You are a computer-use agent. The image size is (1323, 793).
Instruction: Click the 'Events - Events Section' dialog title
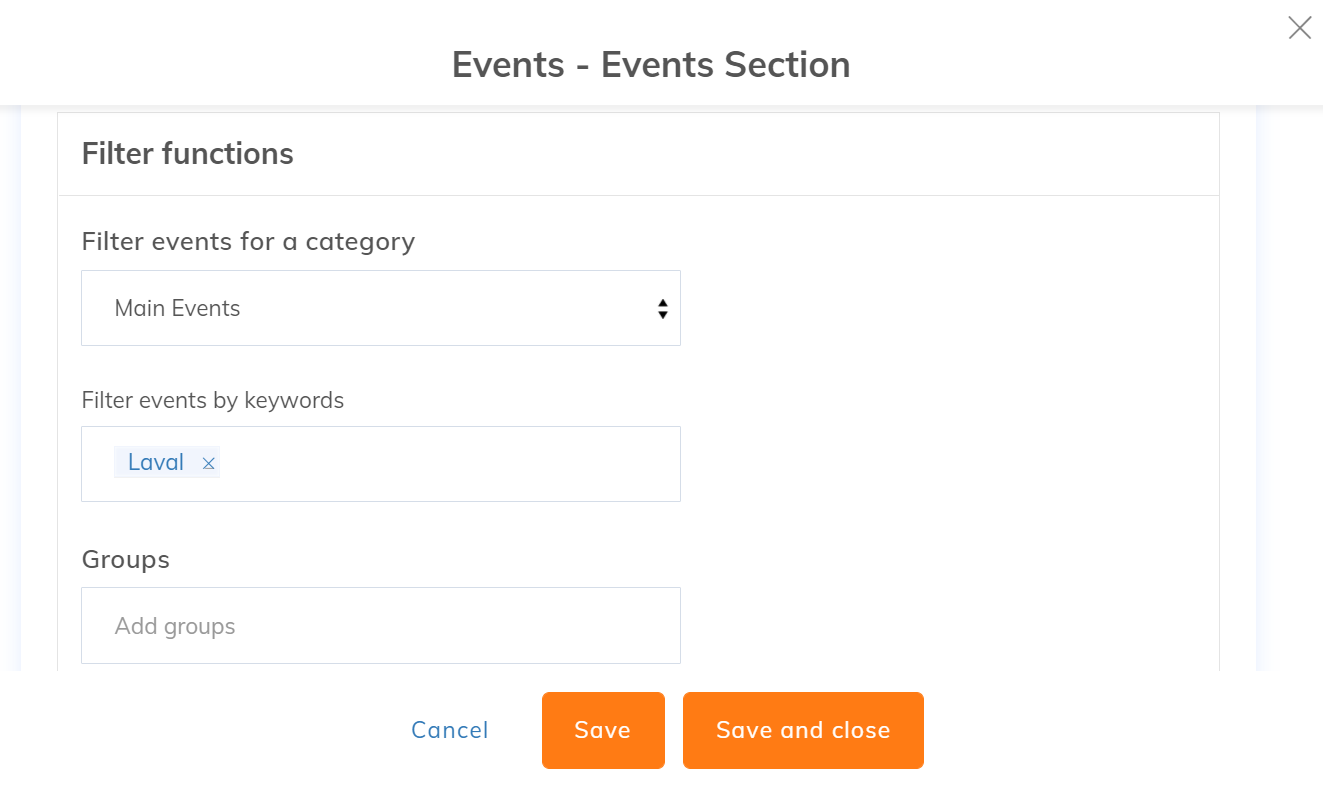pyautogui.click(x=651, y=65)
